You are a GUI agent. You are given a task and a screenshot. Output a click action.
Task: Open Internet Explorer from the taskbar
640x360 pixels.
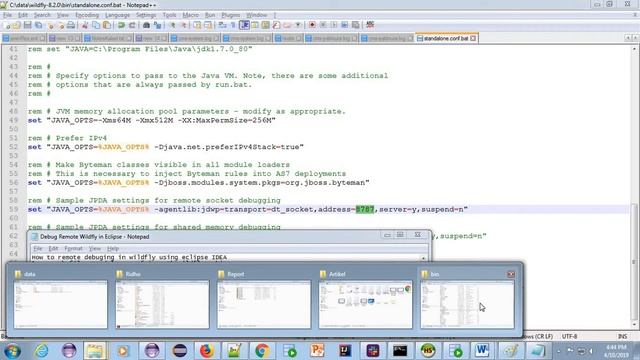(41, 351)
